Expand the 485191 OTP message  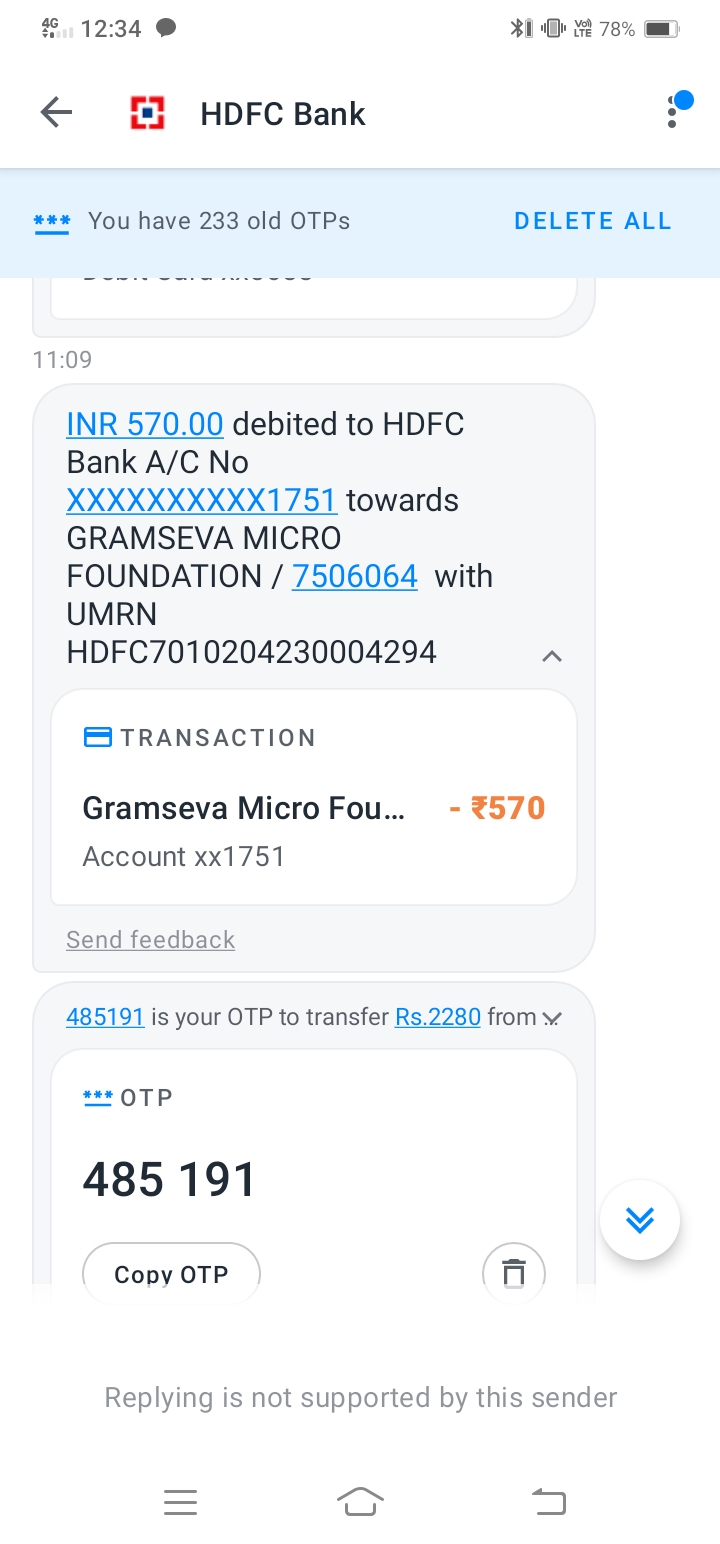tap(551, 1018)
